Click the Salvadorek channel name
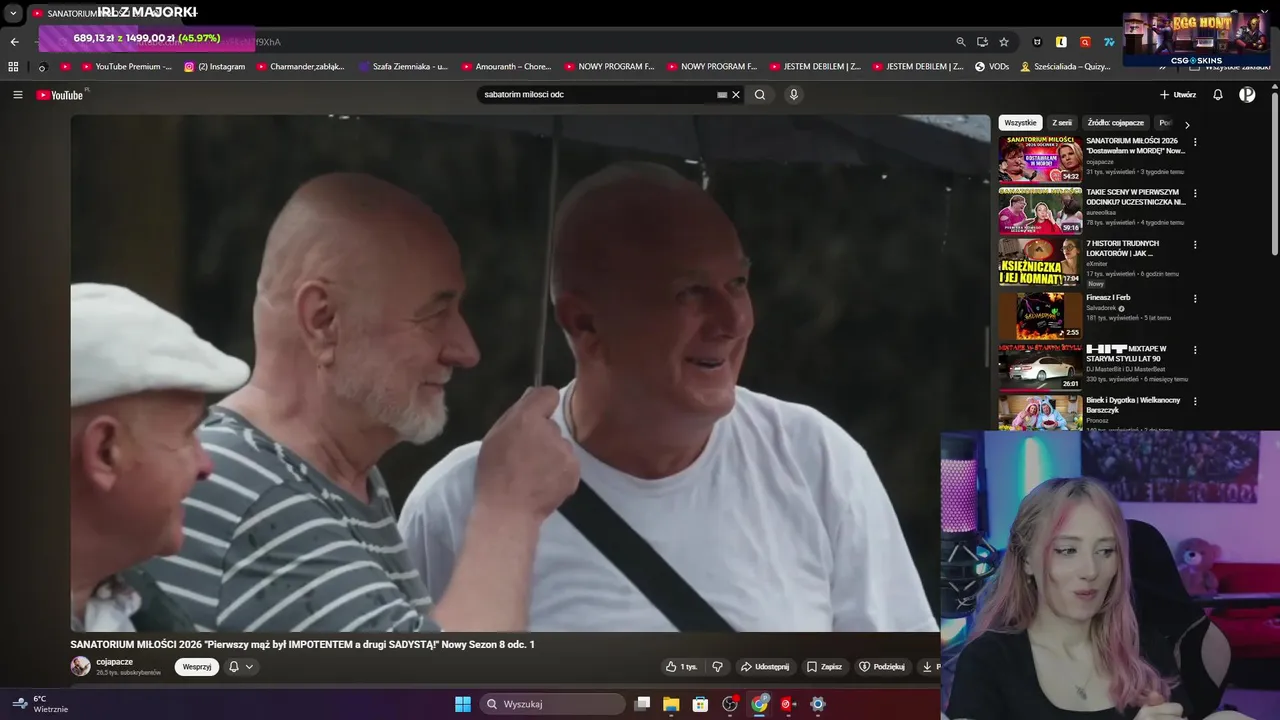Viewport: 1280px width, 720px height. (1101, 308)
